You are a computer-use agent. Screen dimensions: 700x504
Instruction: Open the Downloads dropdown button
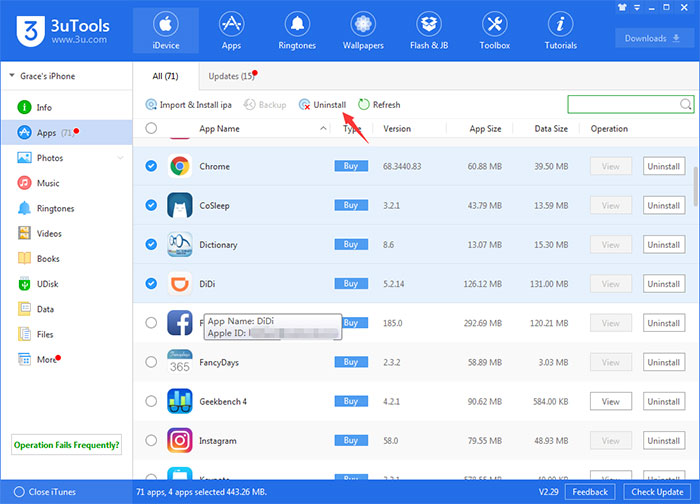pyautogui.click(x=650, y=39)
